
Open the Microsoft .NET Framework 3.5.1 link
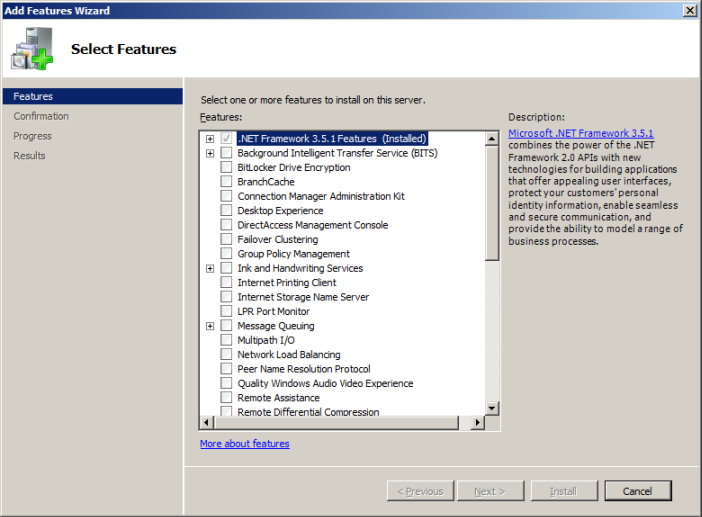click(581, 133)
